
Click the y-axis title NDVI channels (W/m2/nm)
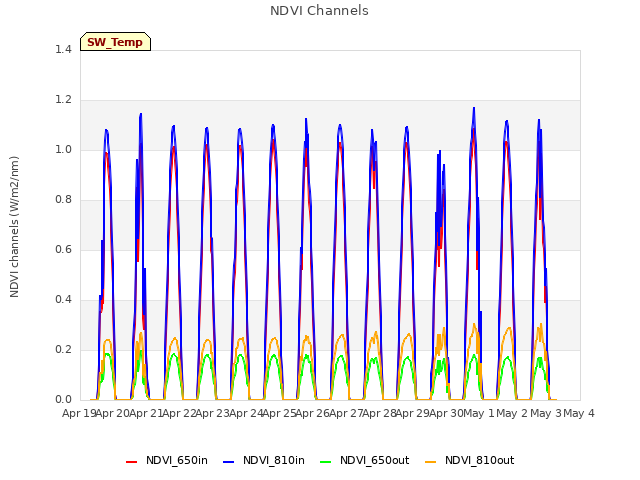point(14,227)
